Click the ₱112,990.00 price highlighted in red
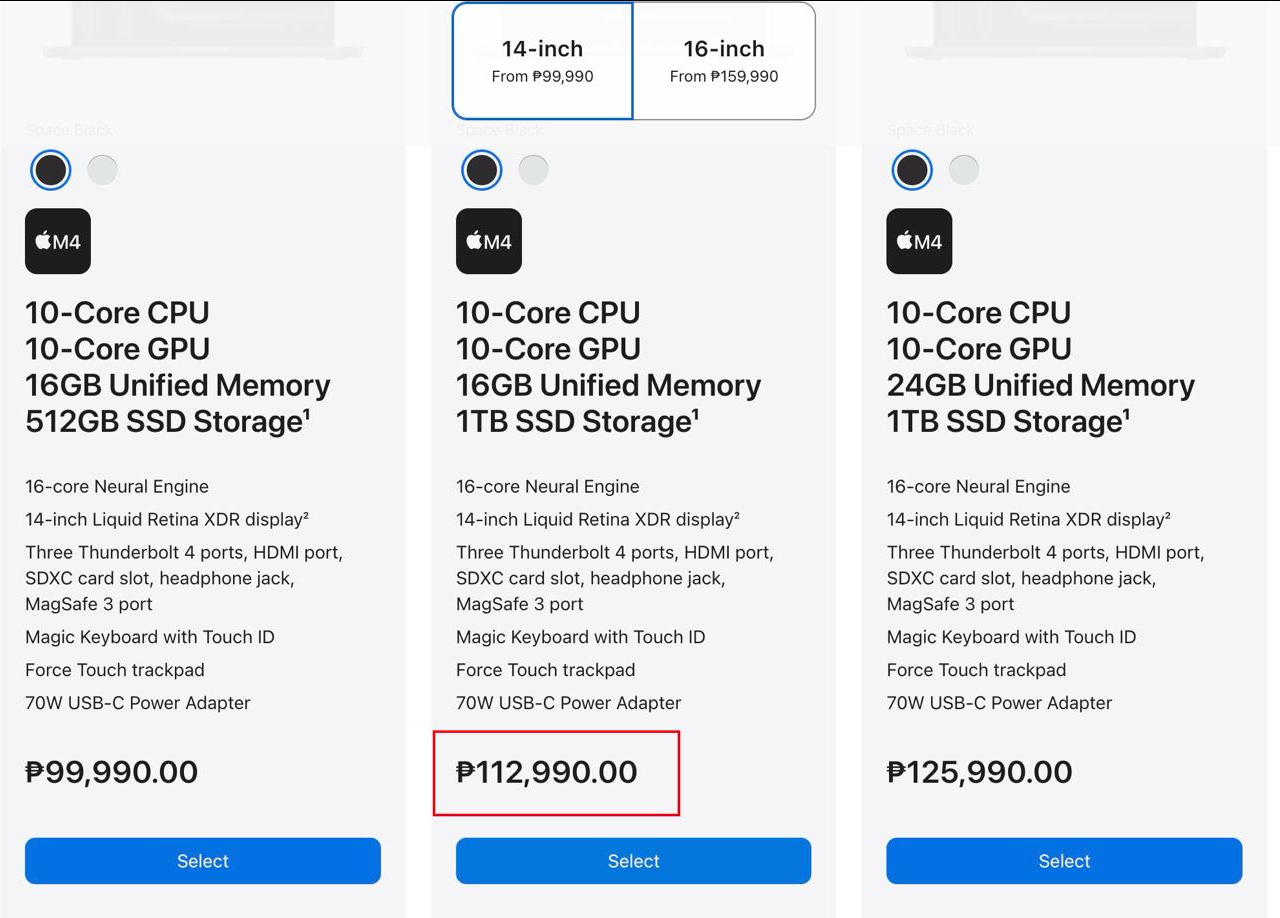The height and width of the screenshot is (918, 1280). point(547,772)
